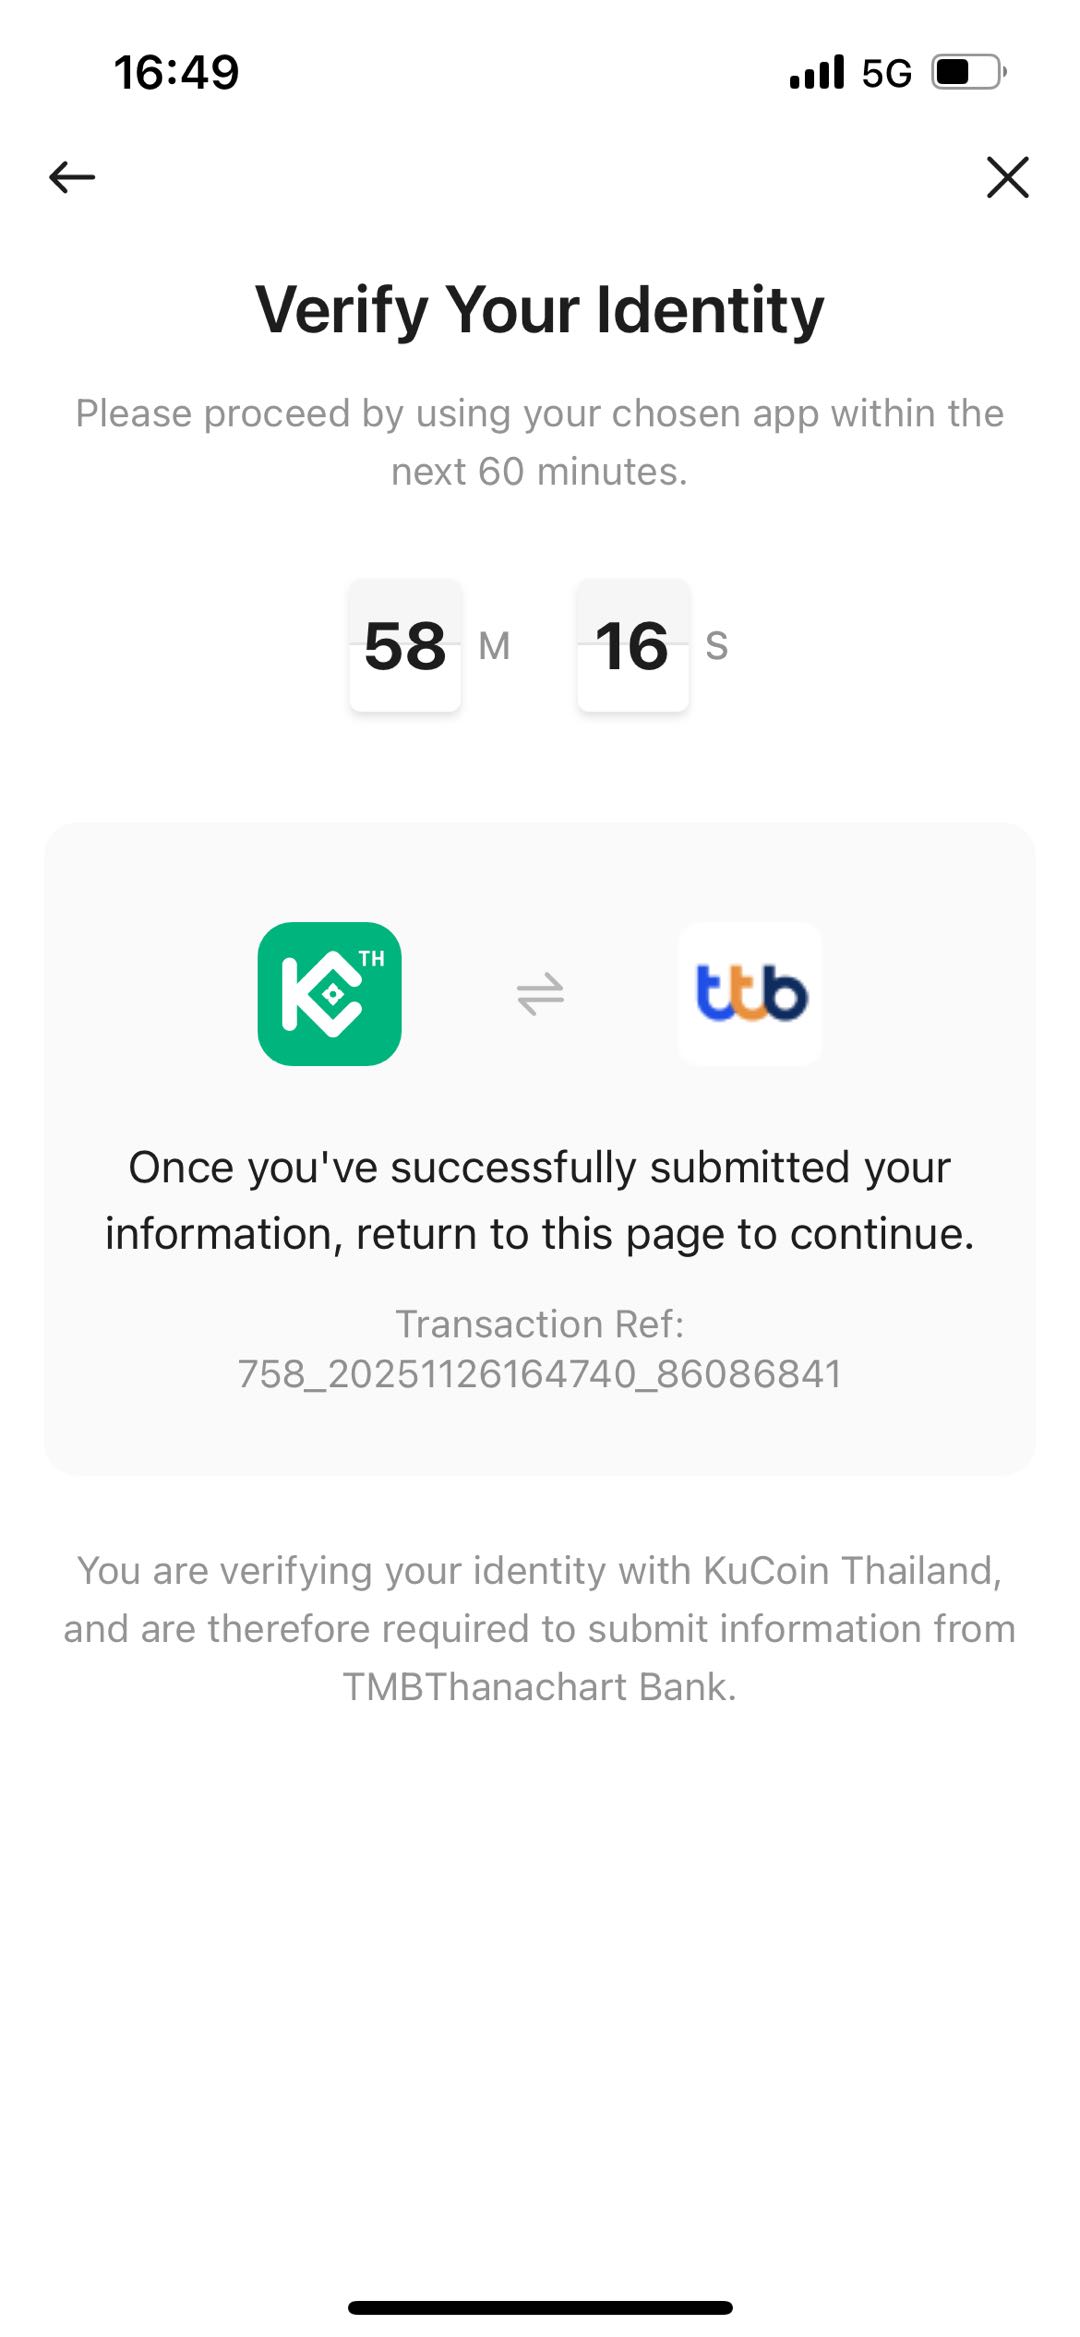Image resolution: width=1080 pixels, height=2337 pixels.
Task: Tap the KuCoin Thailand app icon
Action: [329, 993]
